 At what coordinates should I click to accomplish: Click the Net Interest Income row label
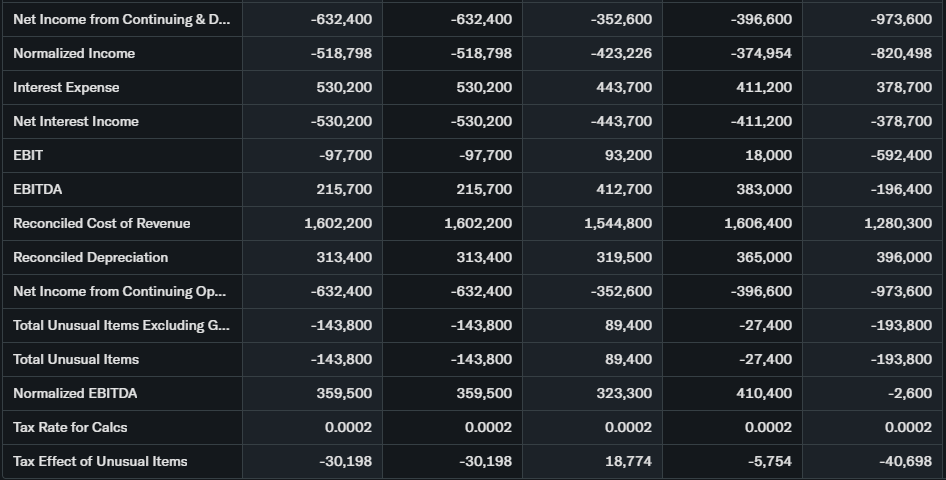point(76,121)
